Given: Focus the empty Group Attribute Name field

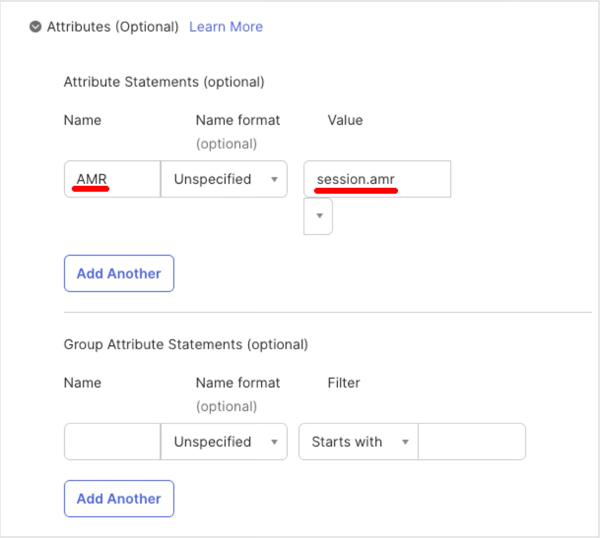Looking at the screenshot, I should 111,442.
